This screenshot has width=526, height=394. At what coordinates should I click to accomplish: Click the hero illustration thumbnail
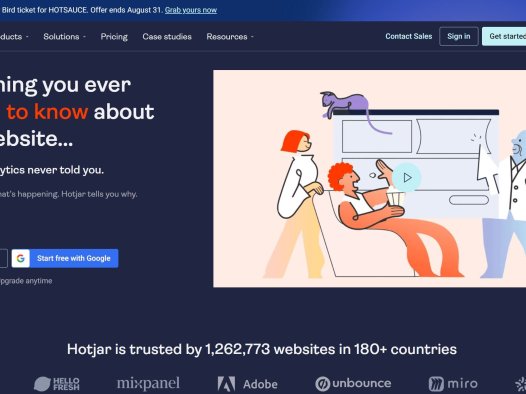click(369, 178)
